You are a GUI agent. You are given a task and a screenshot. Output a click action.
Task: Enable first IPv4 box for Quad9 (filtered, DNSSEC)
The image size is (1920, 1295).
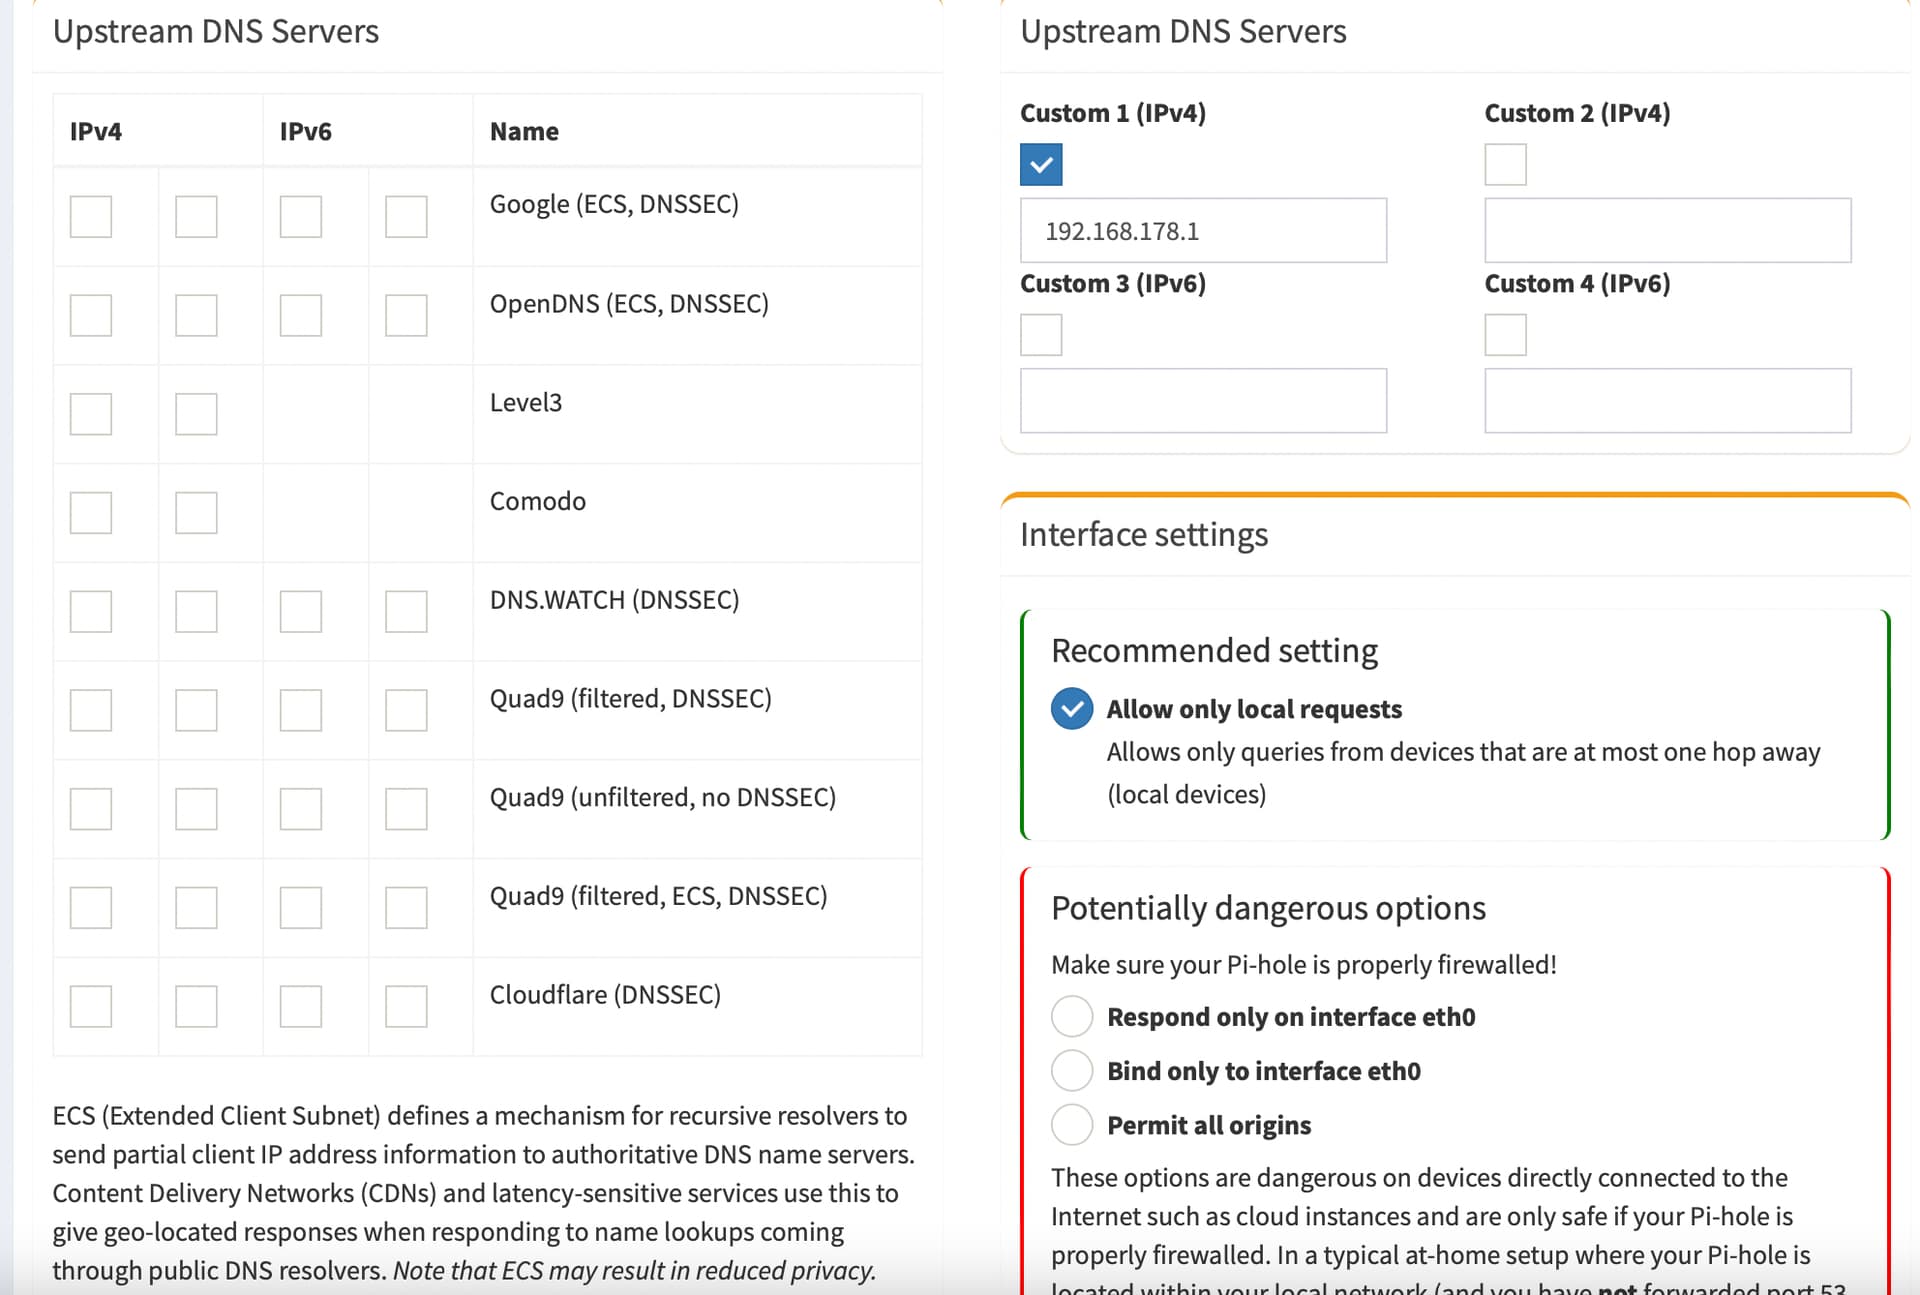[x=91, y=710]
